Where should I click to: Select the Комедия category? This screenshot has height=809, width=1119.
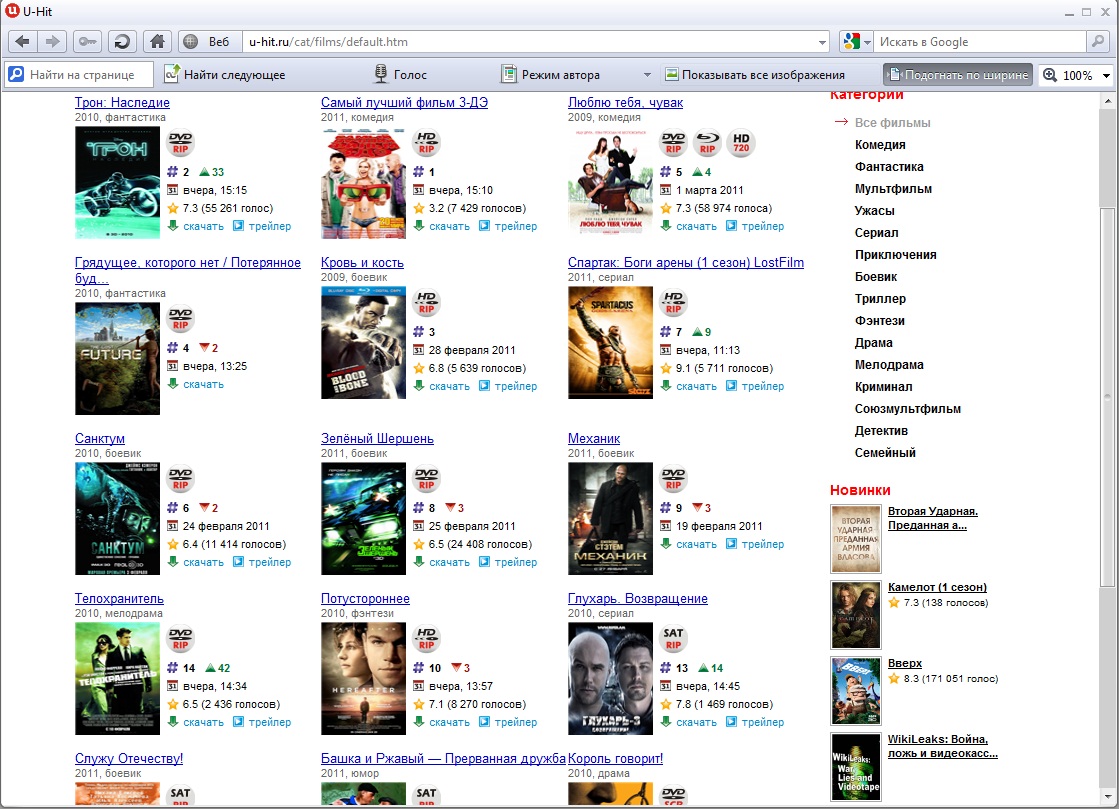click(x=880, y=145)
